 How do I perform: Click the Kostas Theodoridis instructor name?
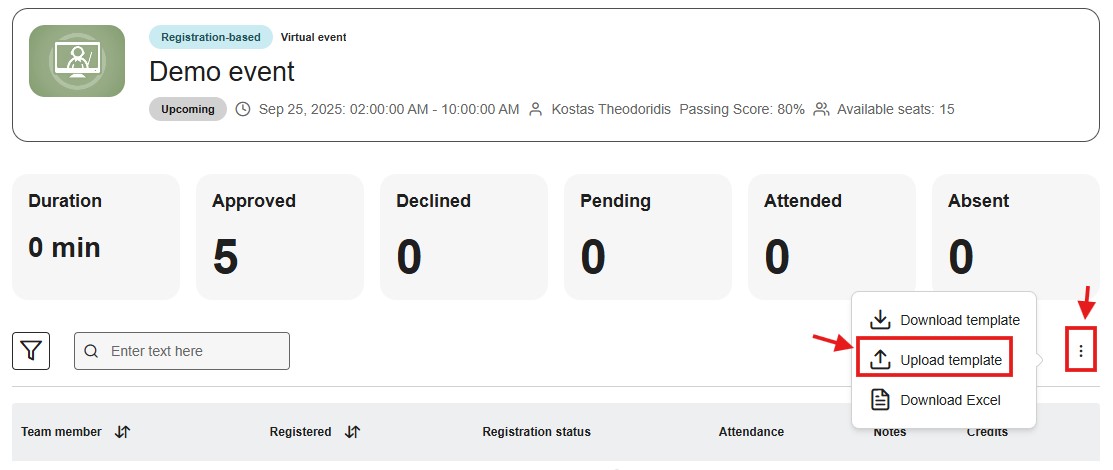pos(611,109)
